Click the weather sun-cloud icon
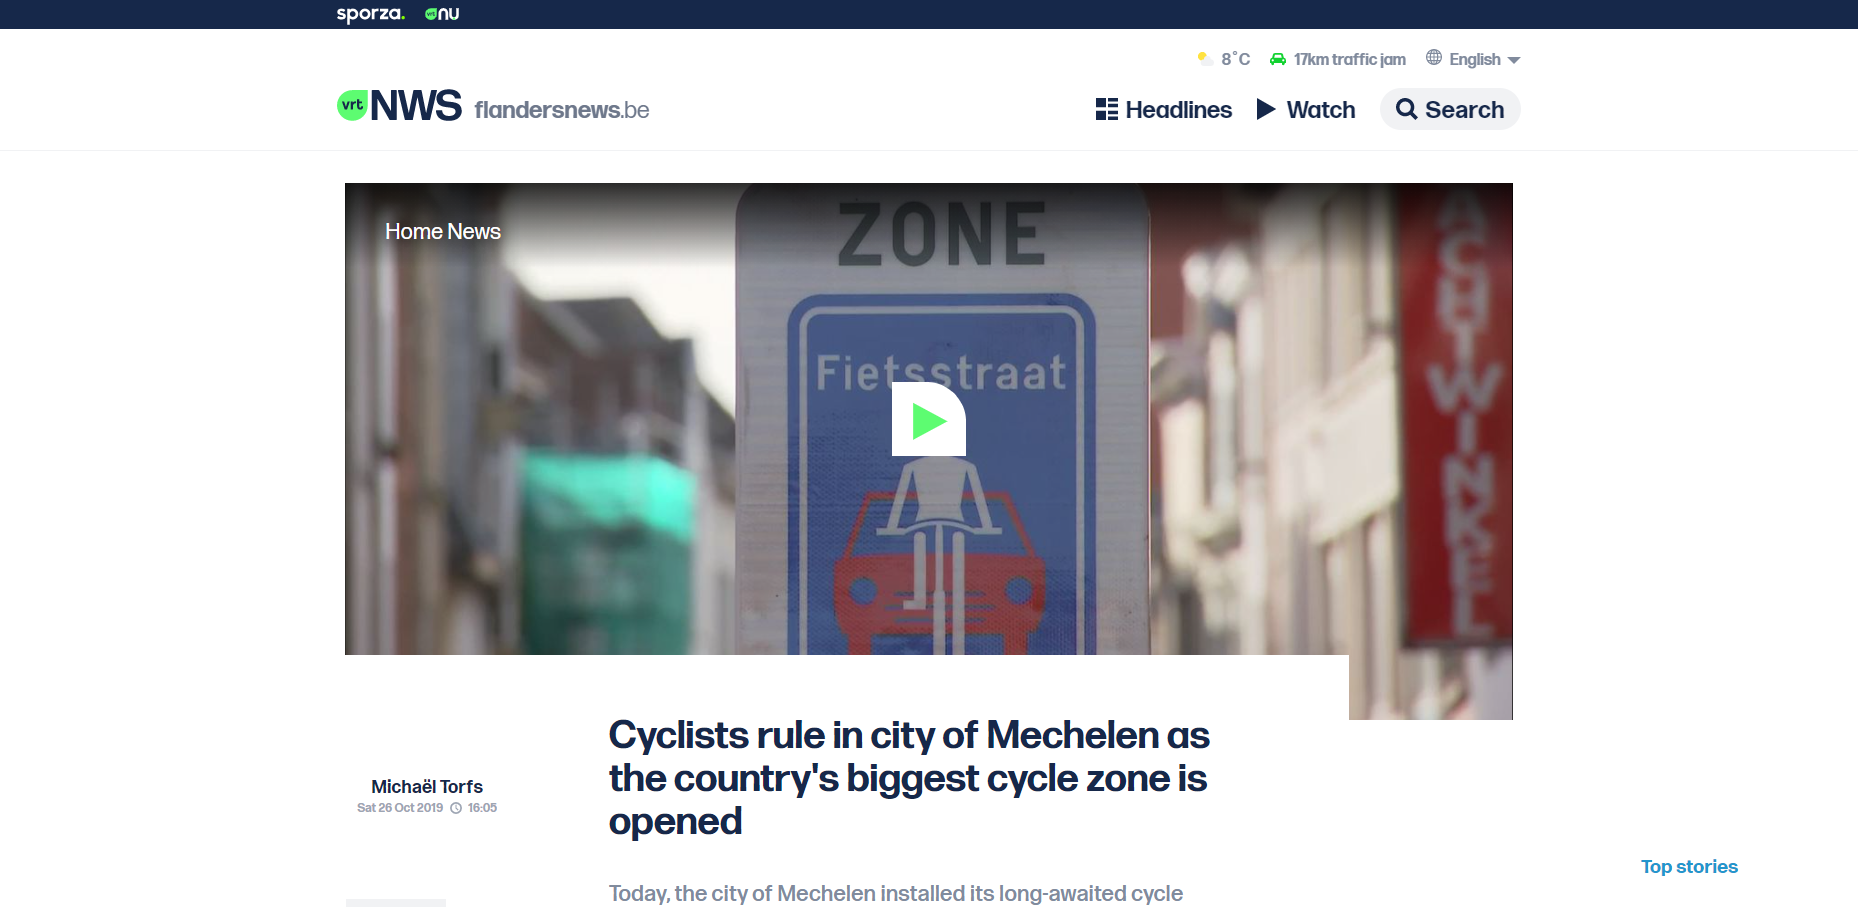 click(1205, 59)
